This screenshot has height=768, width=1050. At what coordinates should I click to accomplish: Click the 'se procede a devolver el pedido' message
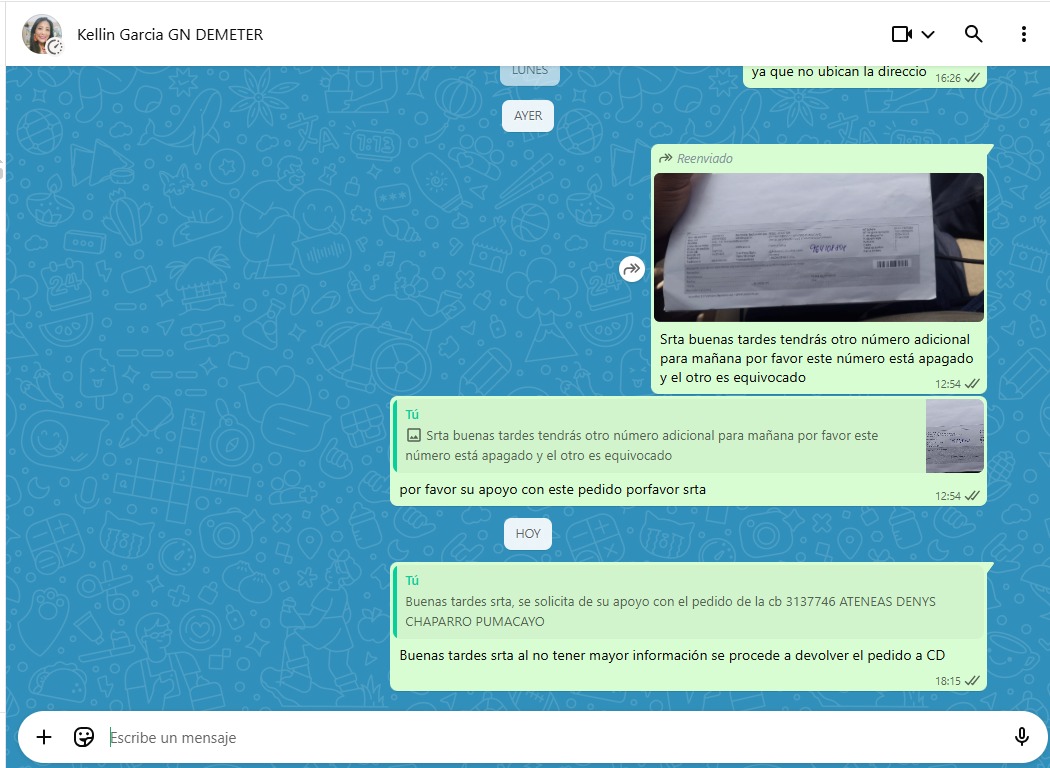coord(672,656)
